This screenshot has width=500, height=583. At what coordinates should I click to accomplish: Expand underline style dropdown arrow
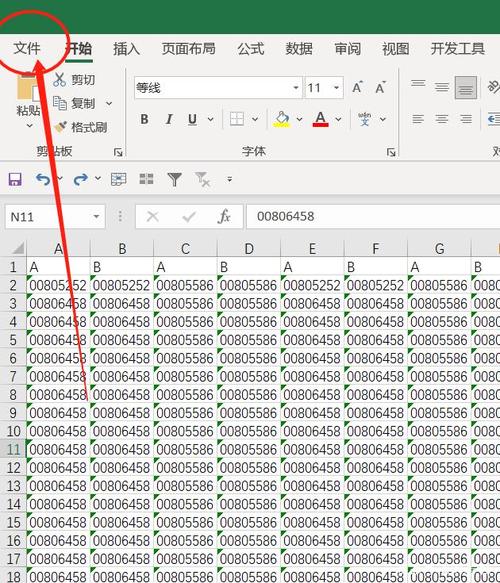[210, 119]
